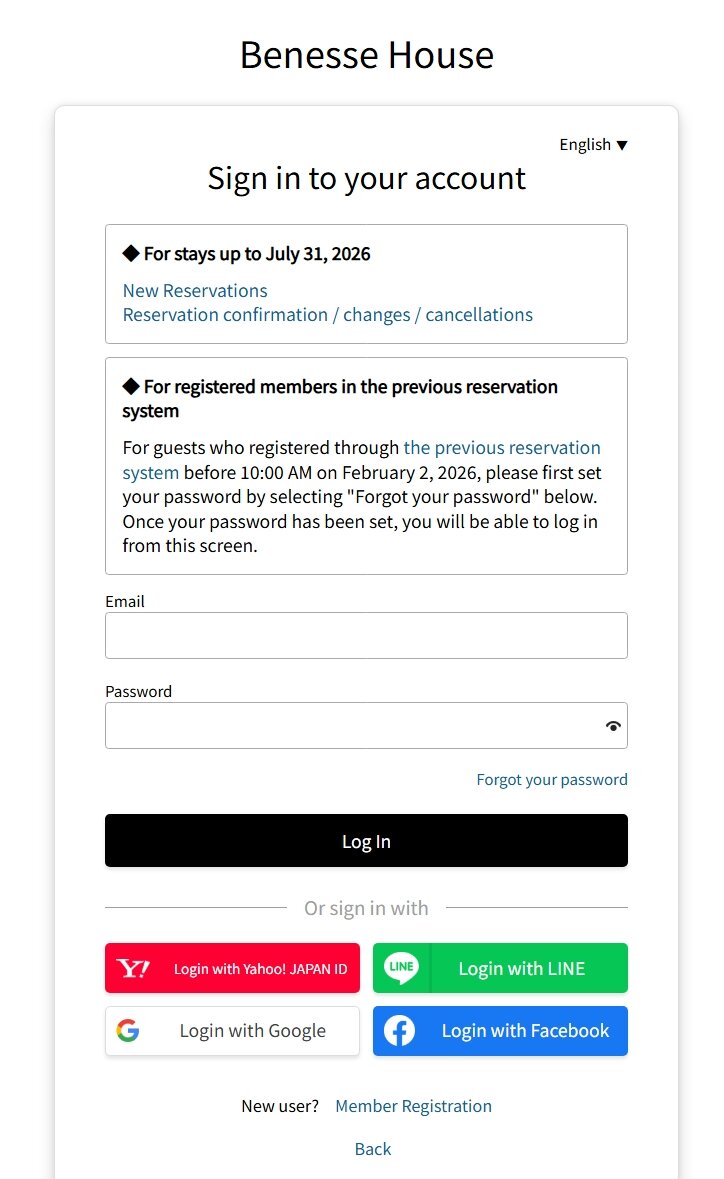Toggle password visibility with eye icon
Image resolution: width=724 pixels, height=1179 pixels.
tap(613, 726)
